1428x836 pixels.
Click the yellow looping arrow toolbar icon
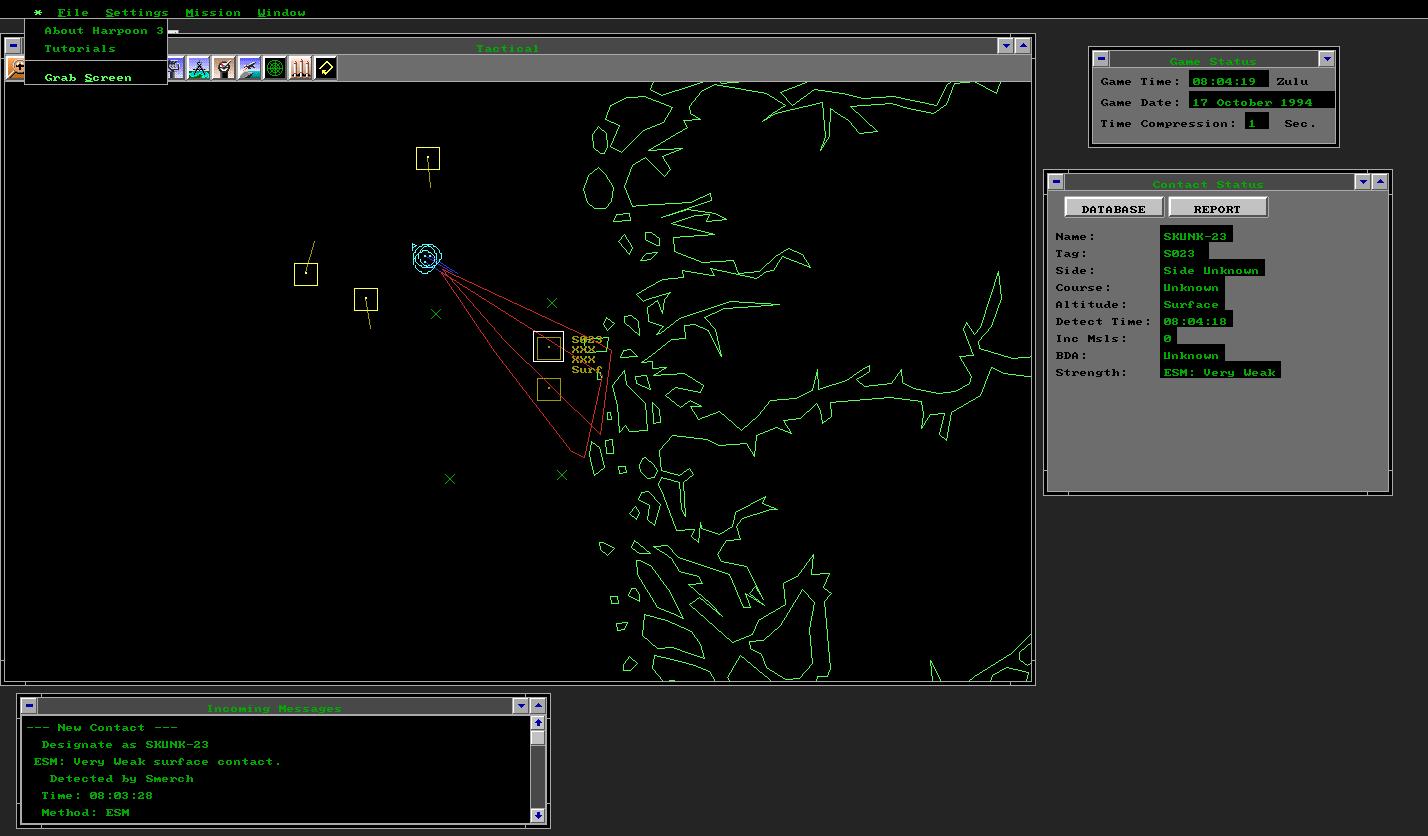click(x=325, y=68)
